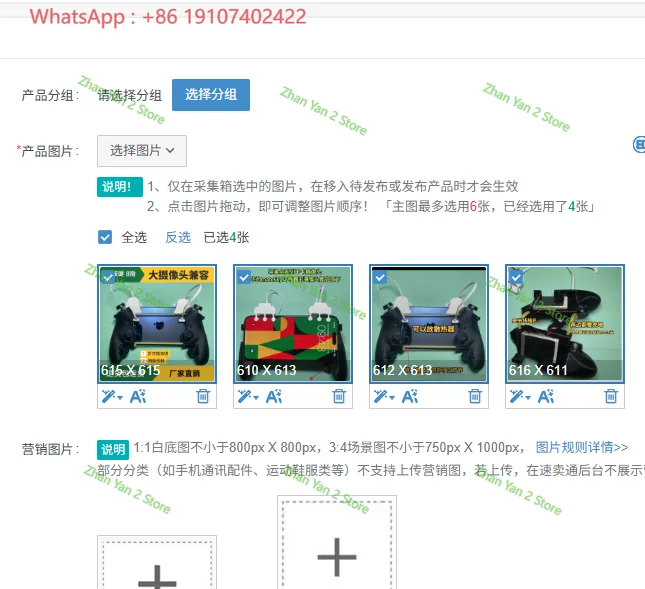
Task: Toggle the 全选 checkbox
Action: [x=105, y=237]
